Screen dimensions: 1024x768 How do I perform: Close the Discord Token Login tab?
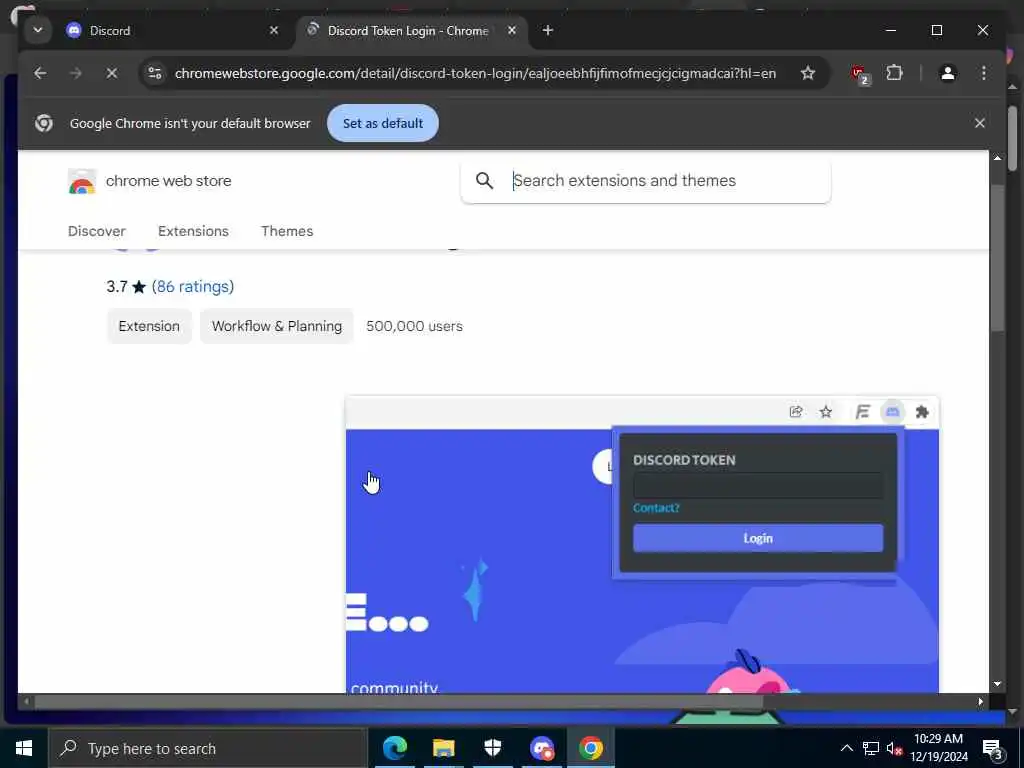[x=512, y=31]
